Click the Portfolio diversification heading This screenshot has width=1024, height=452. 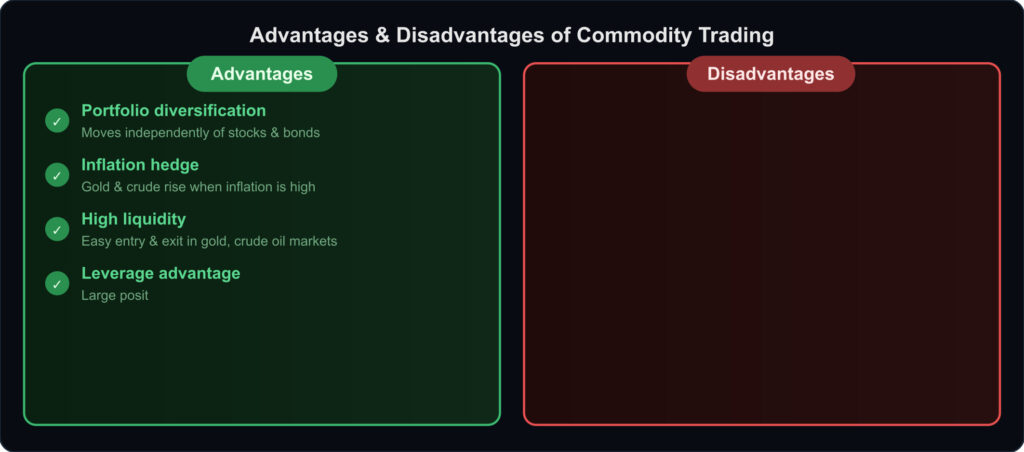pyautogui.click(x=173, y=110)
